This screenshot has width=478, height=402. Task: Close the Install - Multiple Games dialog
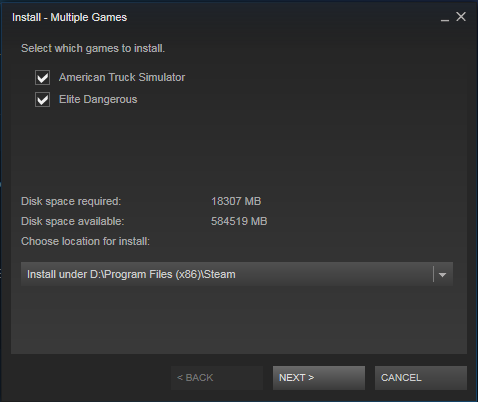pos(461,17)
